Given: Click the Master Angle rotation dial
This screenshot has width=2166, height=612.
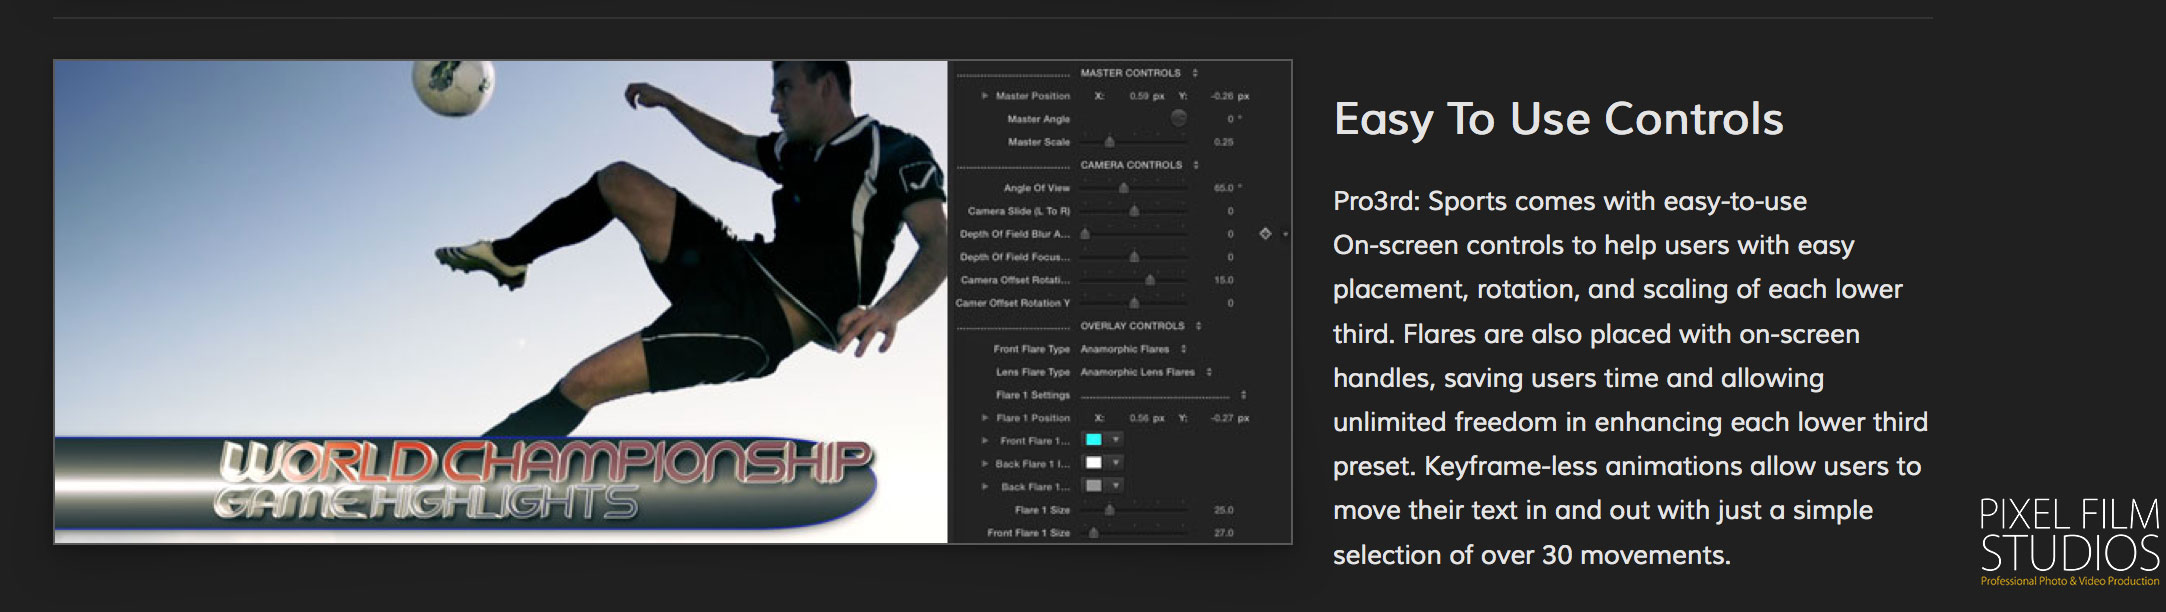Looking at the screenshot, I should coord(1179,119).
